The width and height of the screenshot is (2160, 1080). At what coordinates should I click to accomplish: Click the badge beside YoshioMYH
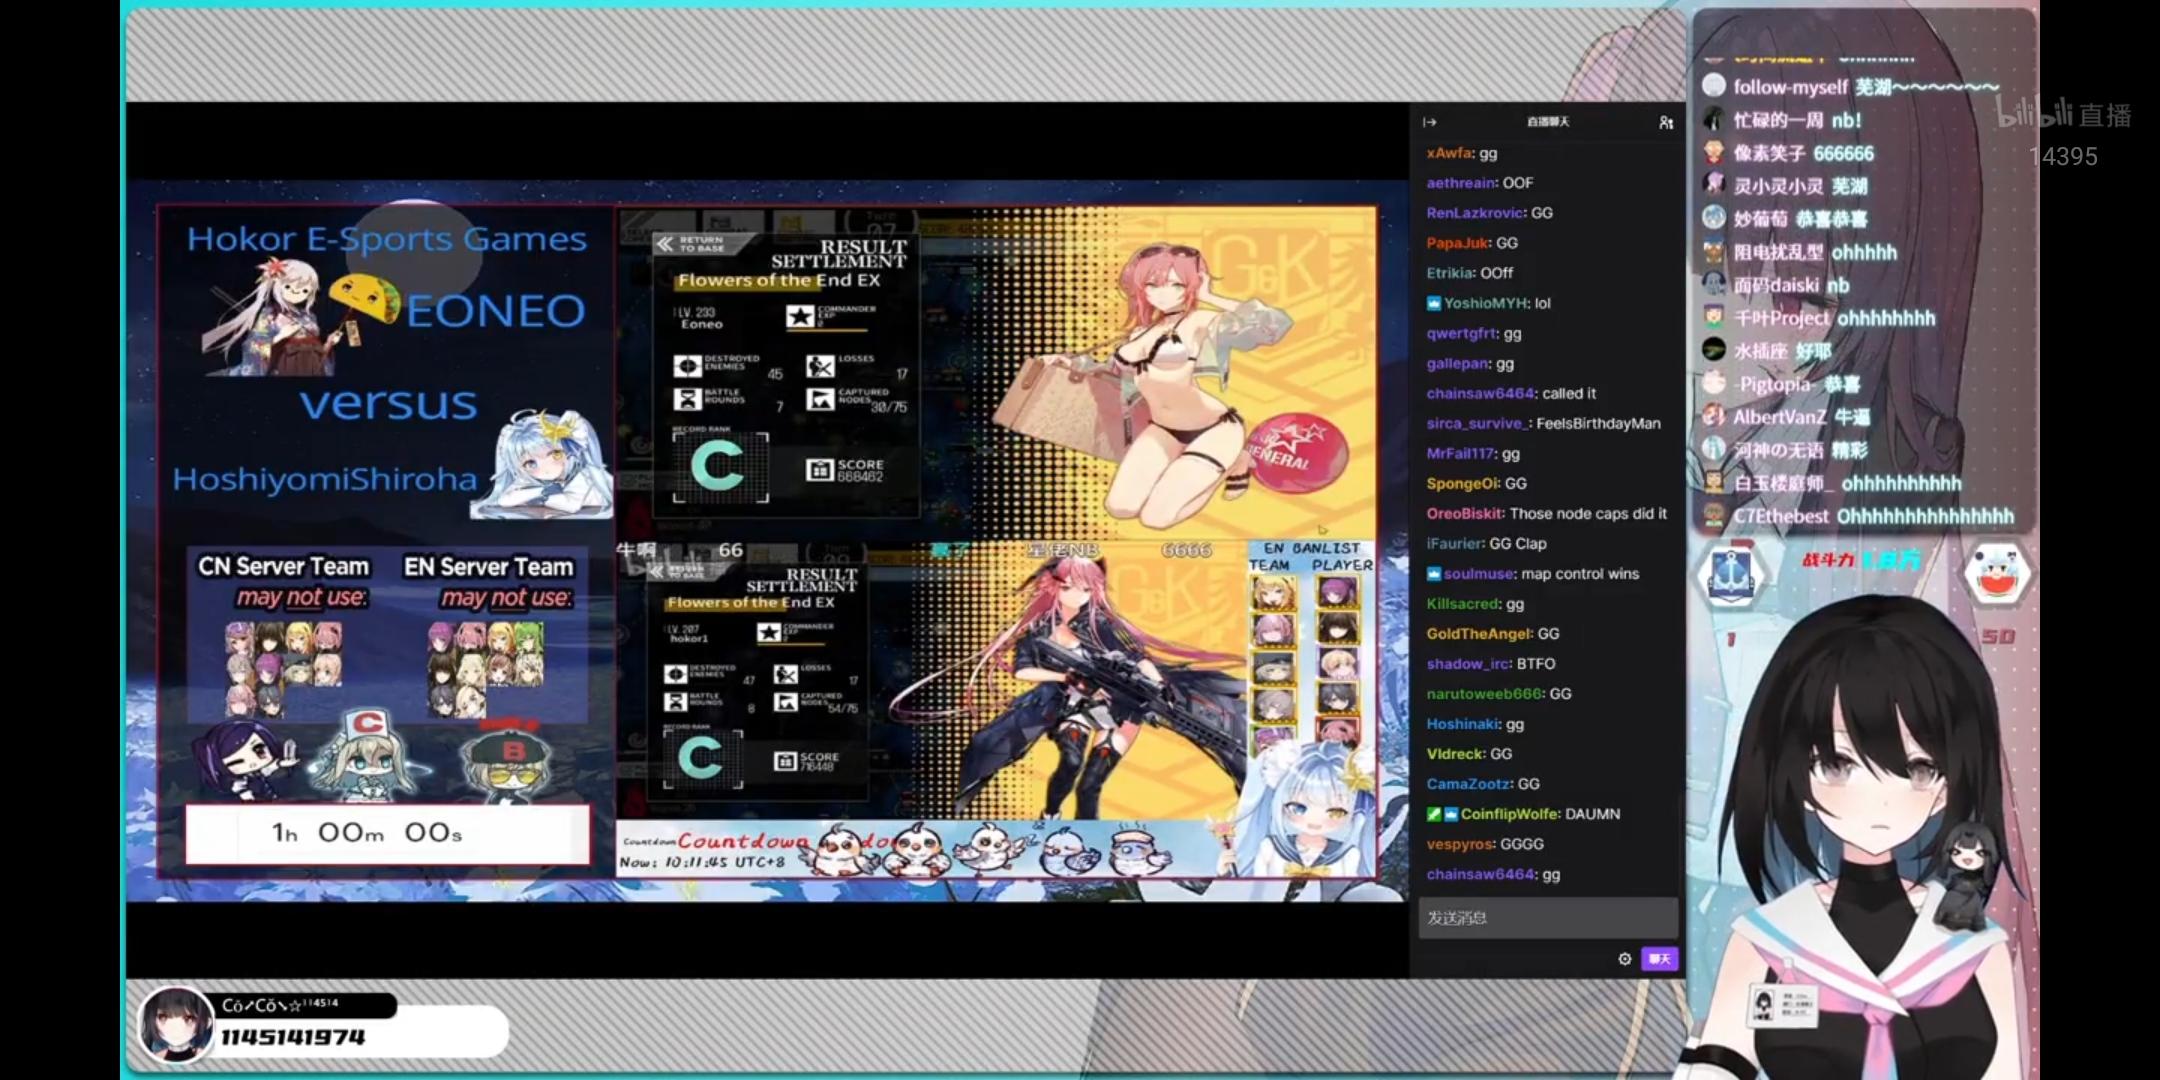[1434, 303]
